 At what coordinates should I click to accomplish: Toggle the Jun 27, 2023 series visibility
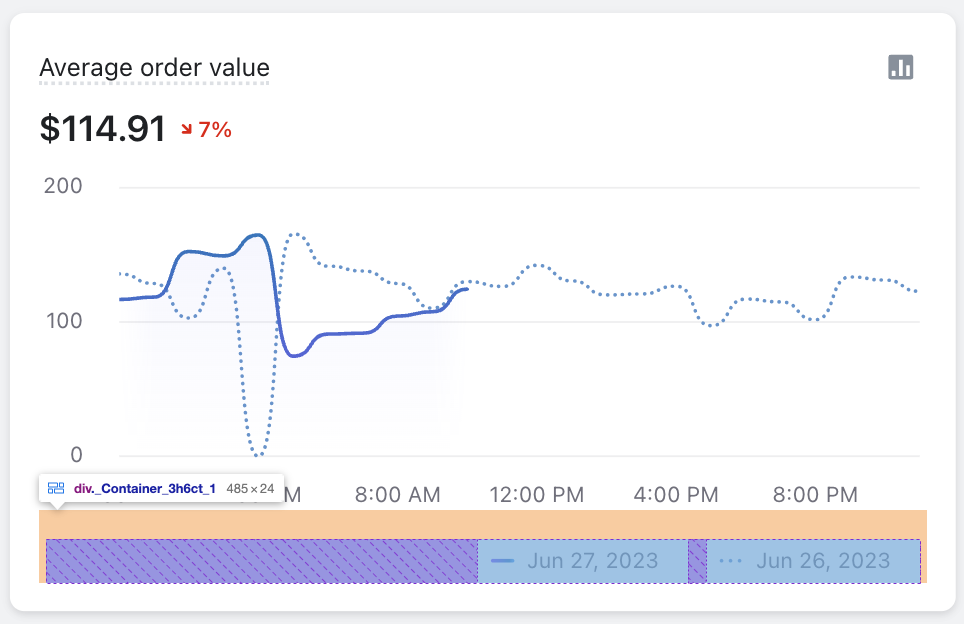pos(583,561)
